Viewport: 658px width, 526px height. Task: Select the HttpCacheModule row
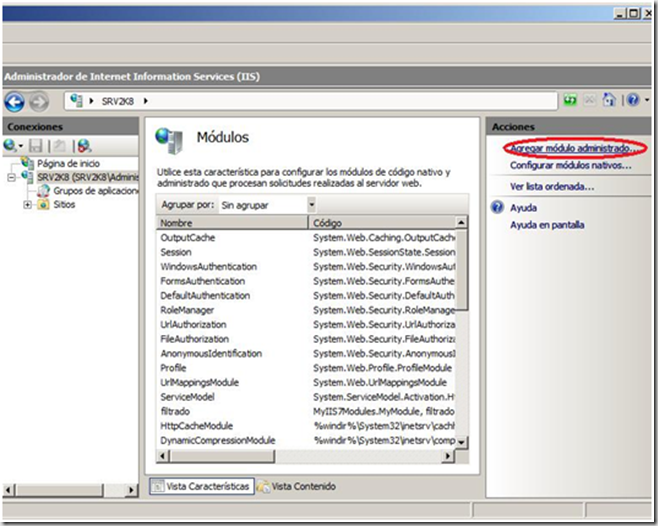306,426
